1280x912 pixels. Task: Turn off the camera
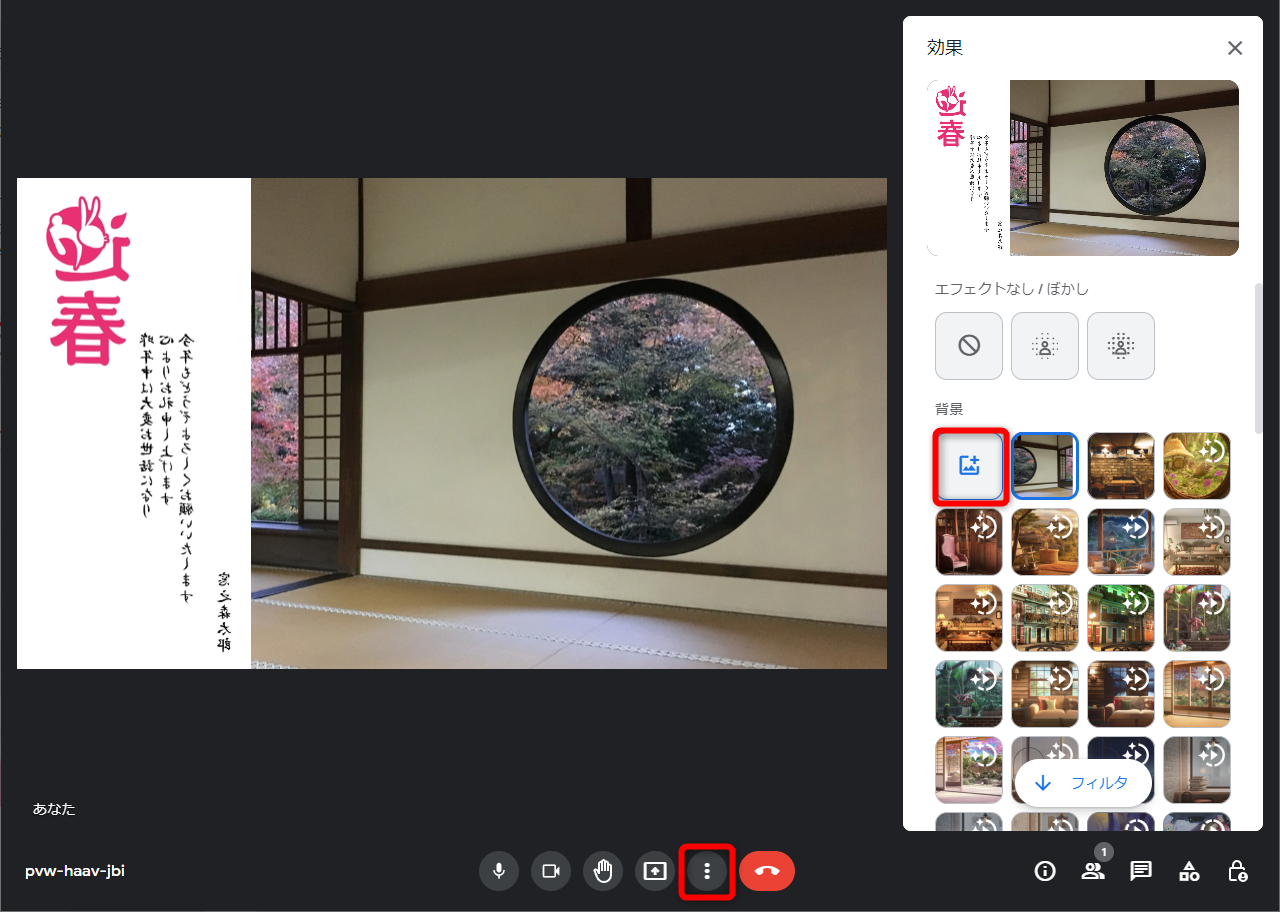(551, 871)
